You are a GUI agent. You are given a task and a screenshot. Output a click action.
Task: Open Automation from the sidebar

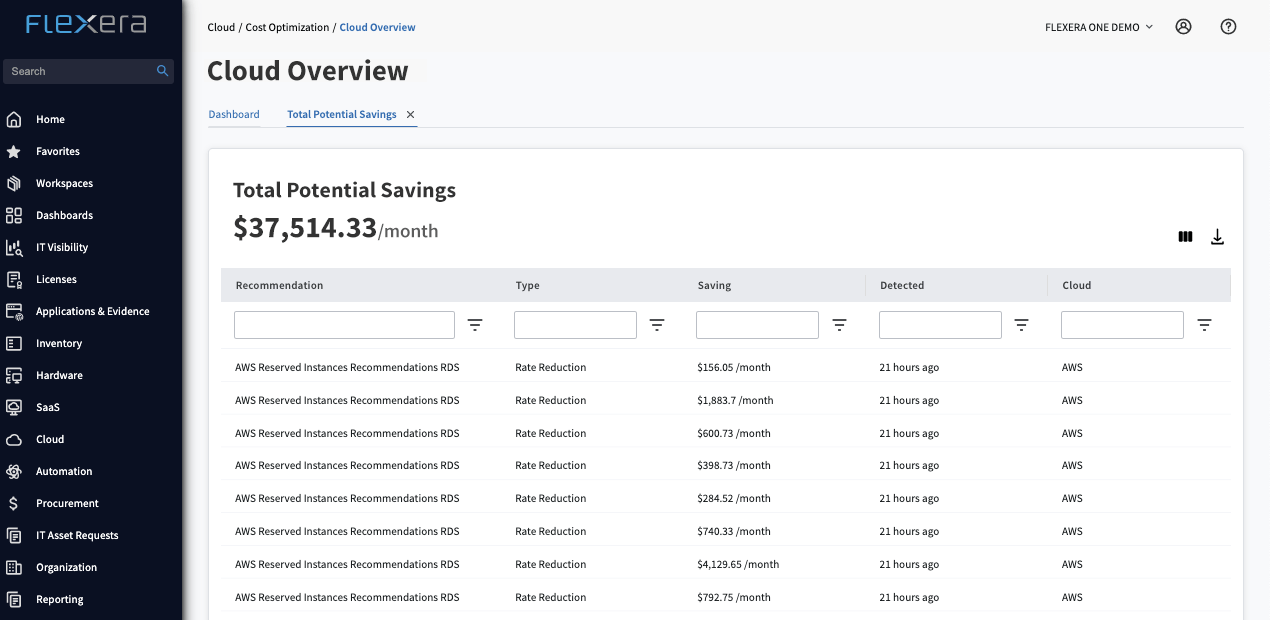(64, 471)
